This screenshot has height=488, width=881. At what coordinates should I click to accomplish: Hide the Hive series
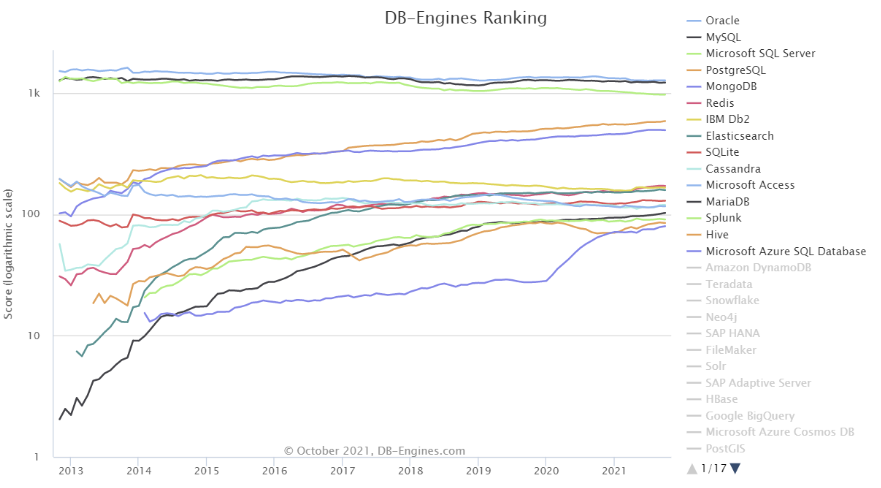pos(707,235)
